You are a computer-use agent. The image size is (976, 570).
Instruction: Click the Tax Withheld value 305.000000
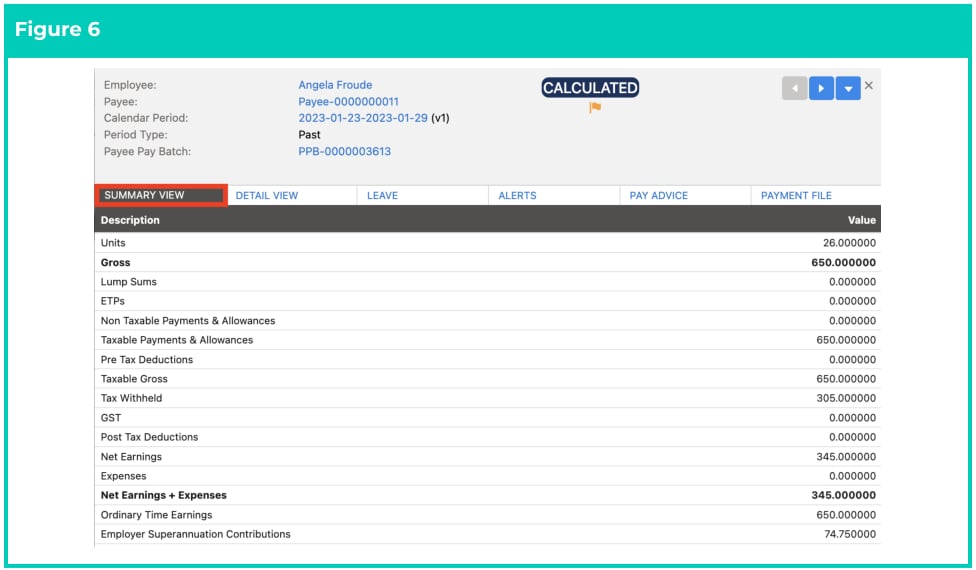(846, 398)
